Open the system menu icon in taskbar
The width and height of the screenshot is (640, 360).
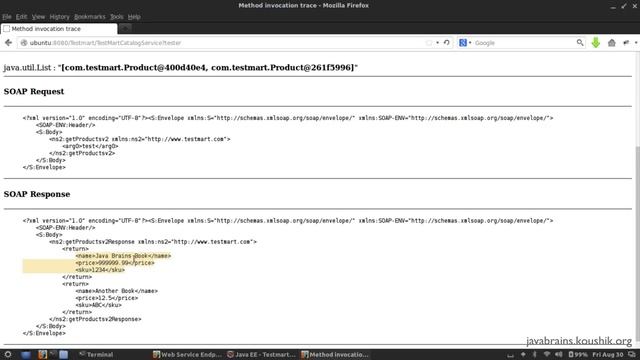coord(7,354)
